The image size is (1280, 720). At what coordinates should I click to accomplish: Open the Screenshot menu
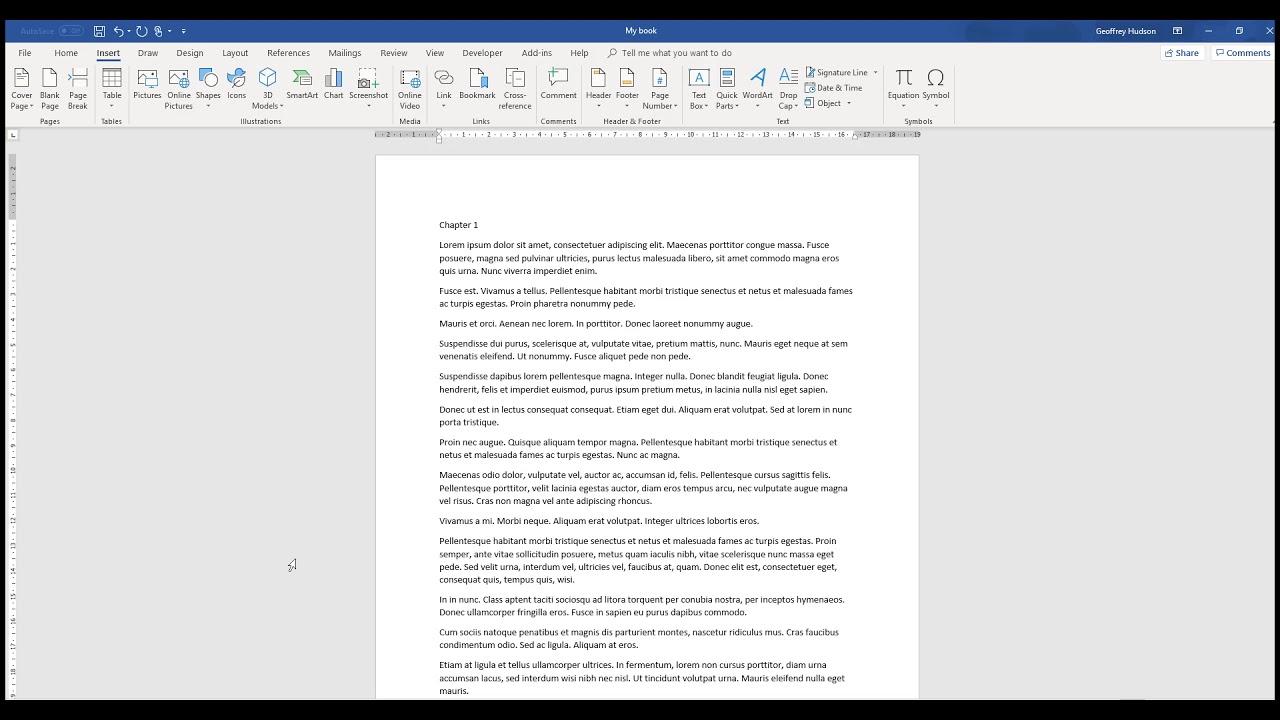(x=369, y=89)
